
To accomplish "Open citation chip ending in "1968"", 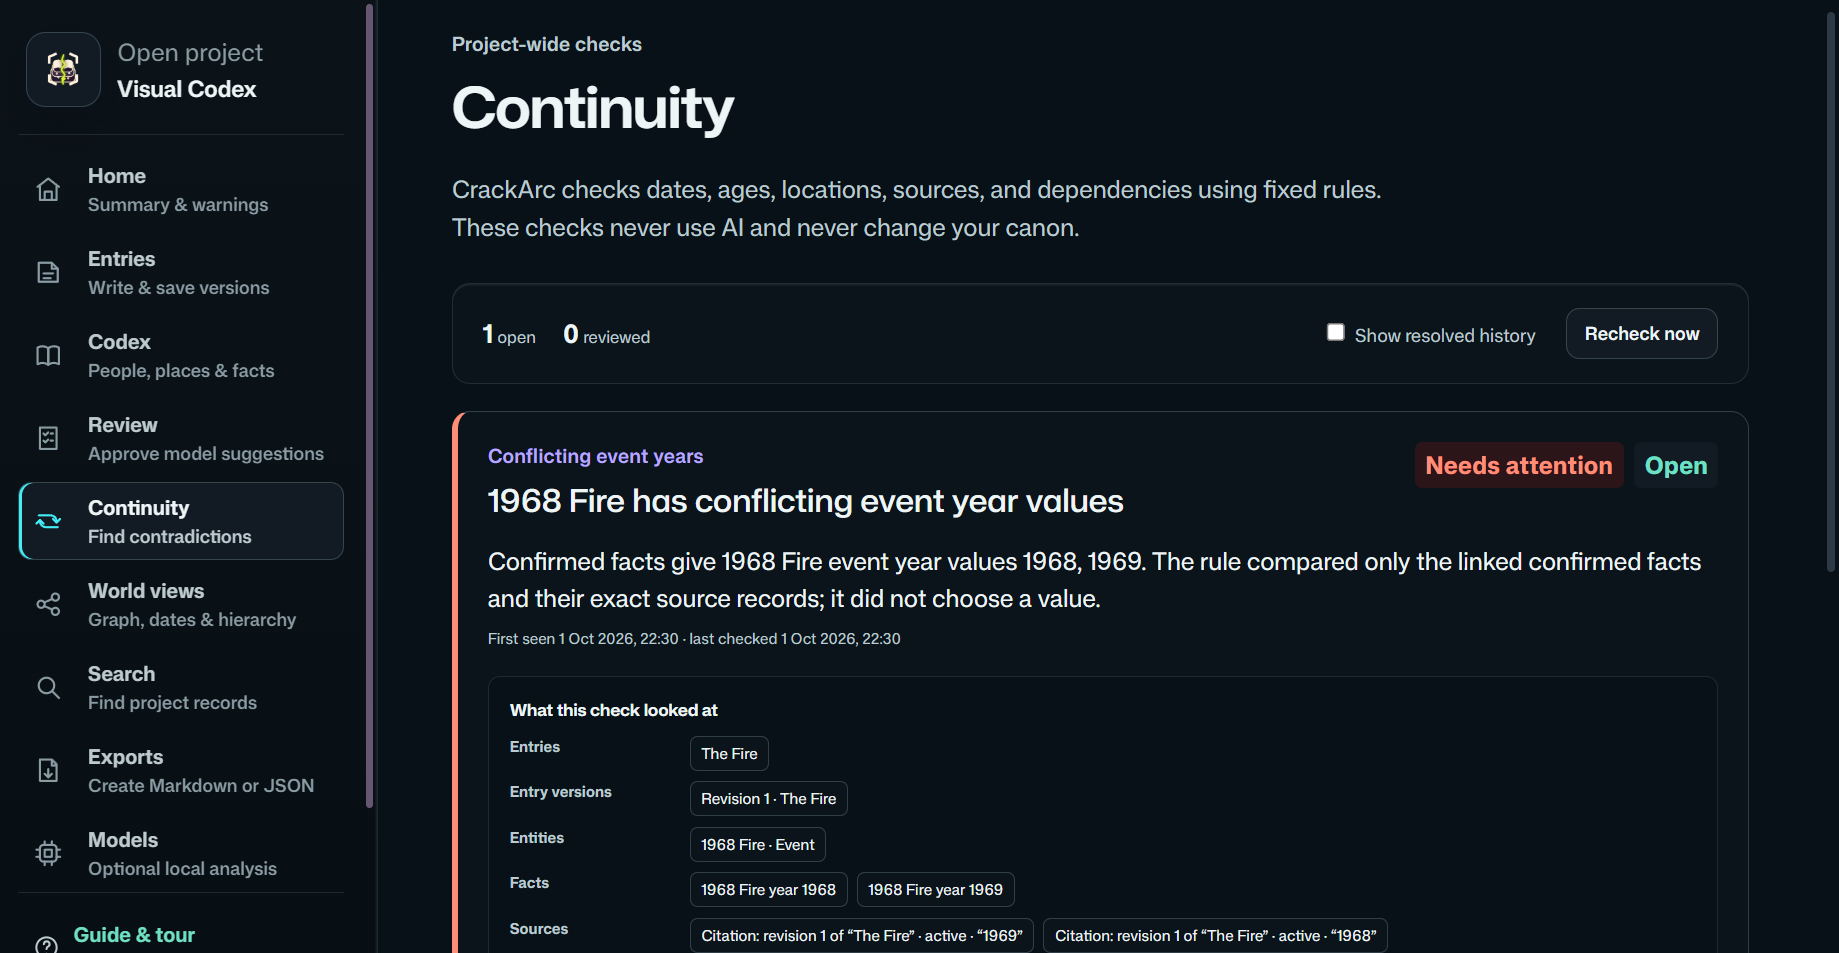I will [x=1215, y=936].
